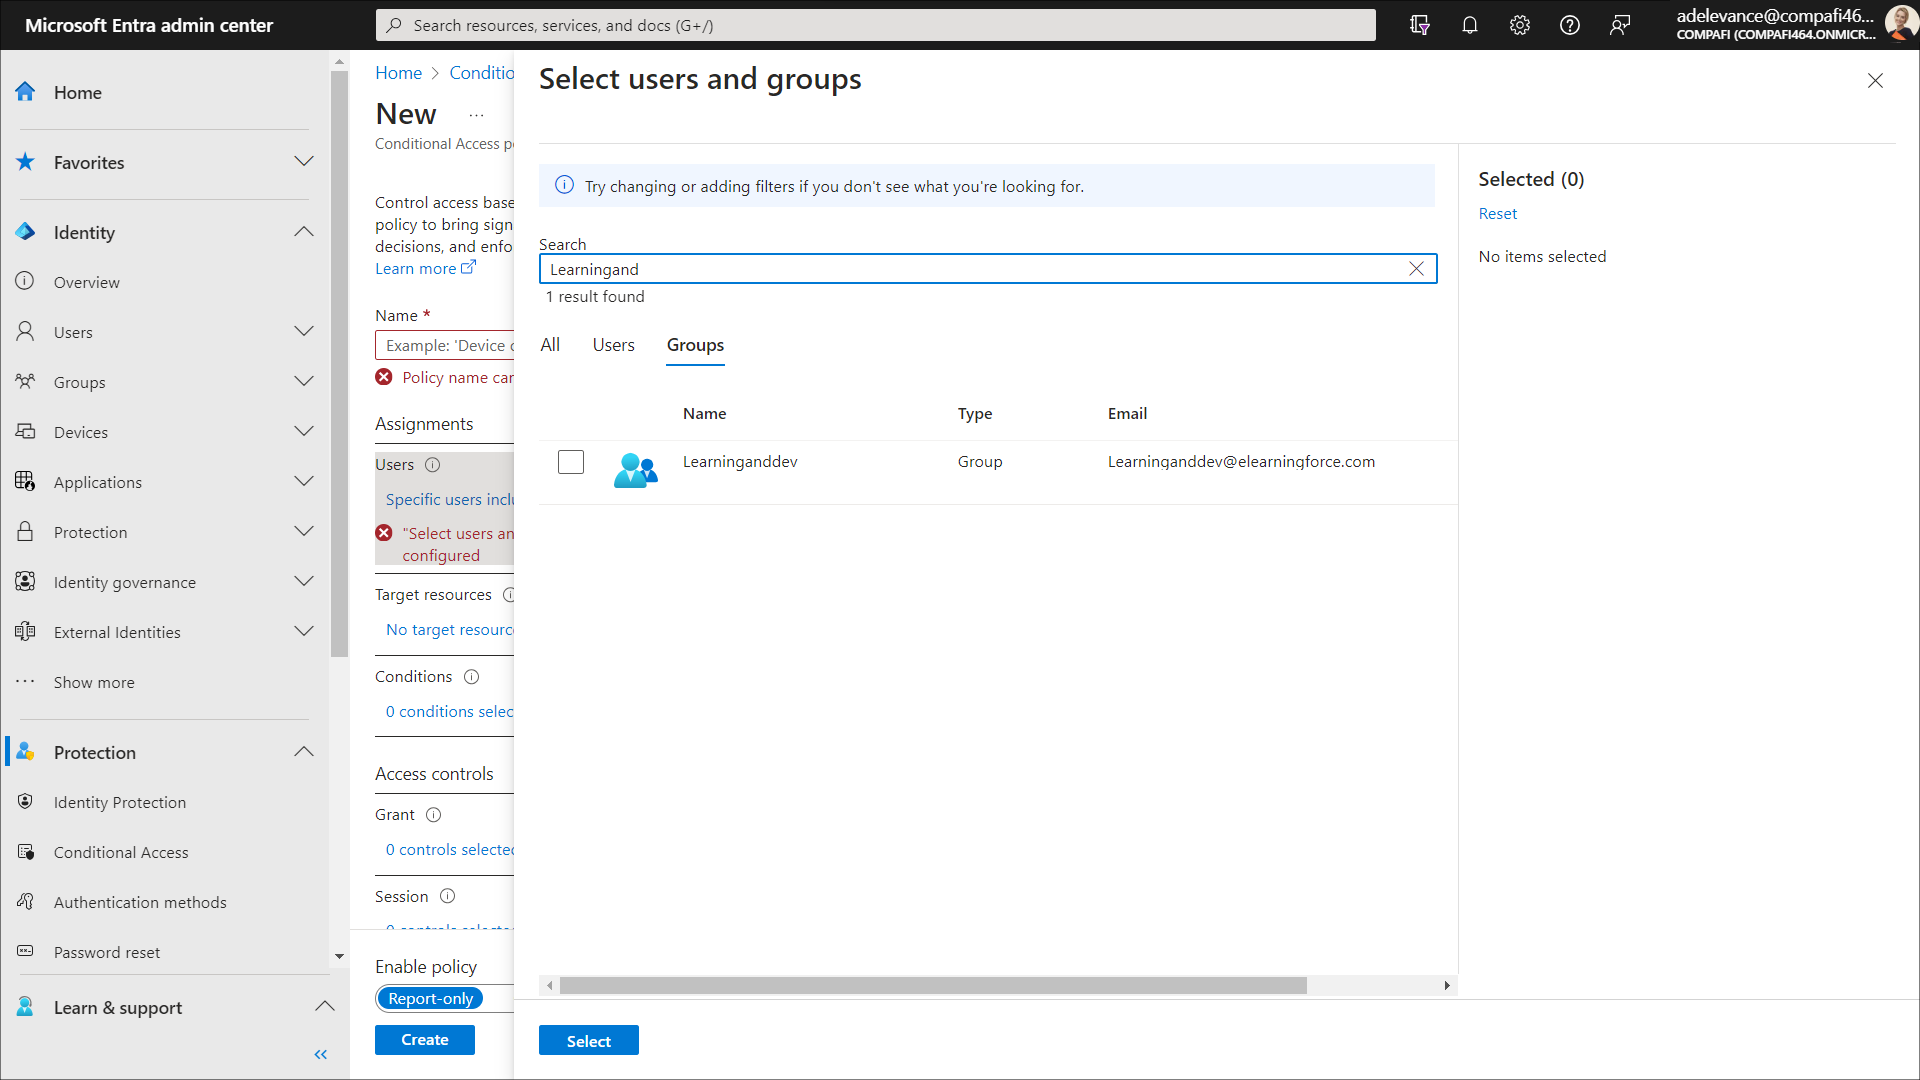1920x1080 pixels.
Task: Expand the Users submenu chevron
Action: pos(304,332)
